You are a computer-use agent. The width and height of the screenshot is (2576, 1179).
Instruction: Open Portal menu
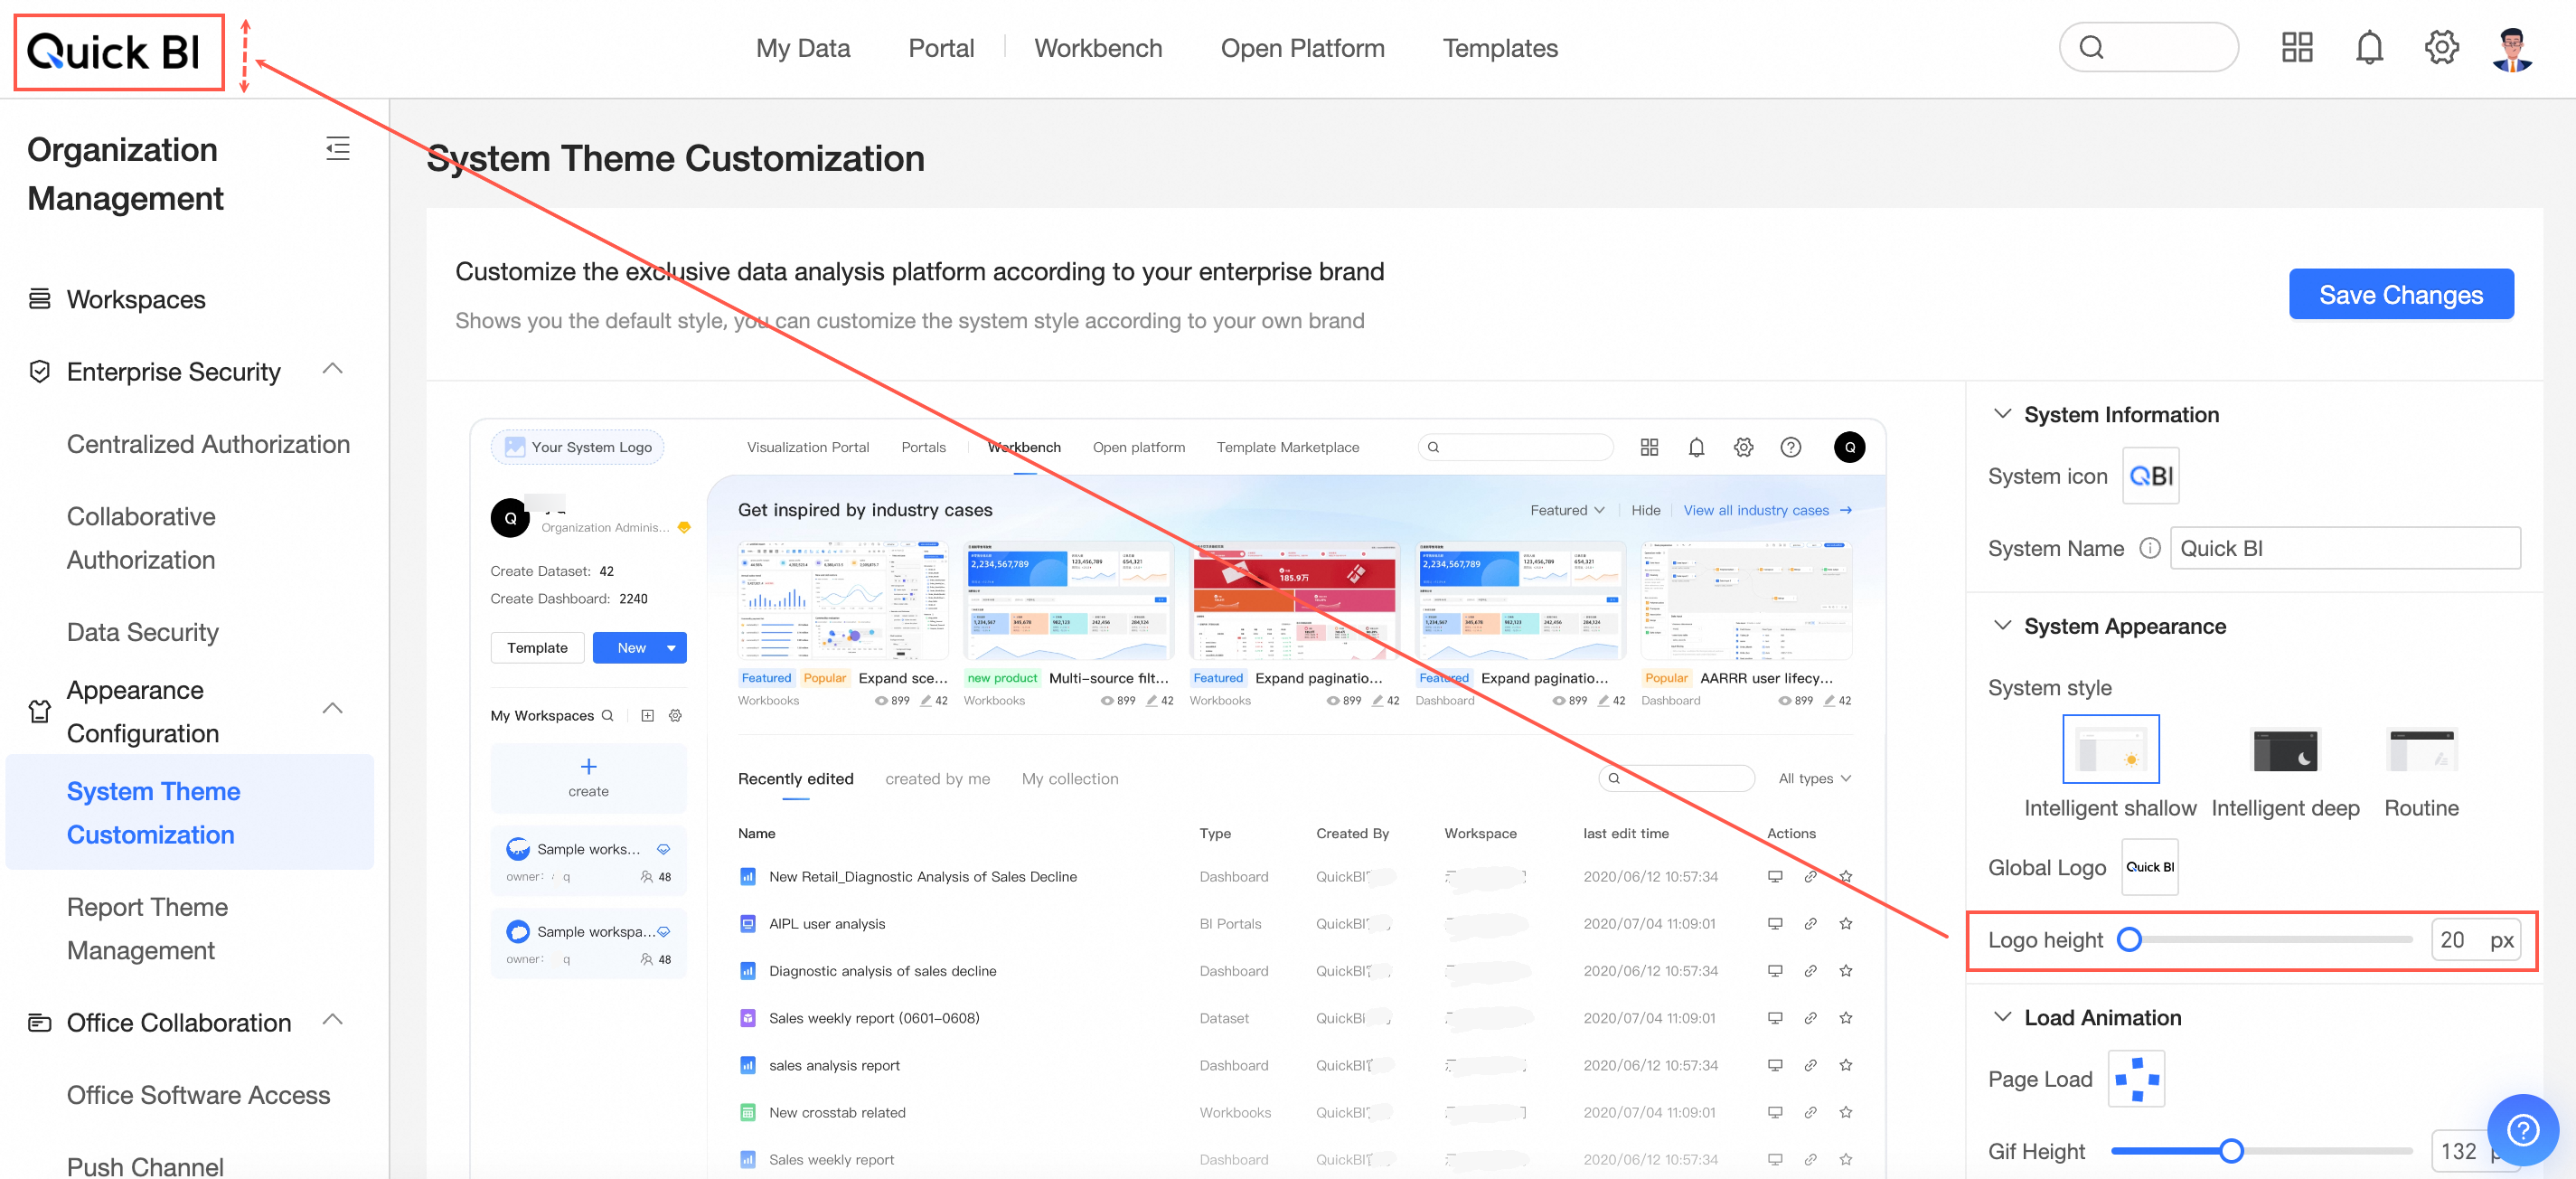point(941,48)
